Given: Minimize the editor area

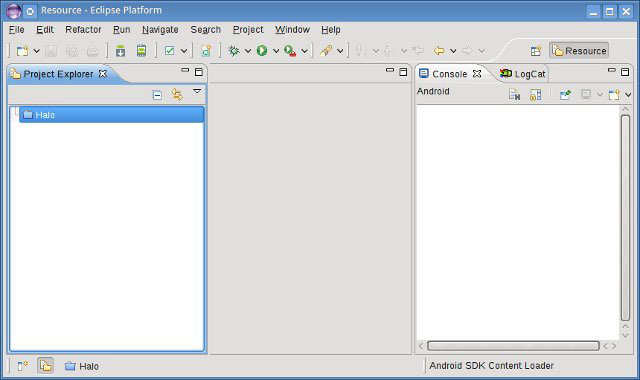Looking at the screenshot, I should point(390,70).
